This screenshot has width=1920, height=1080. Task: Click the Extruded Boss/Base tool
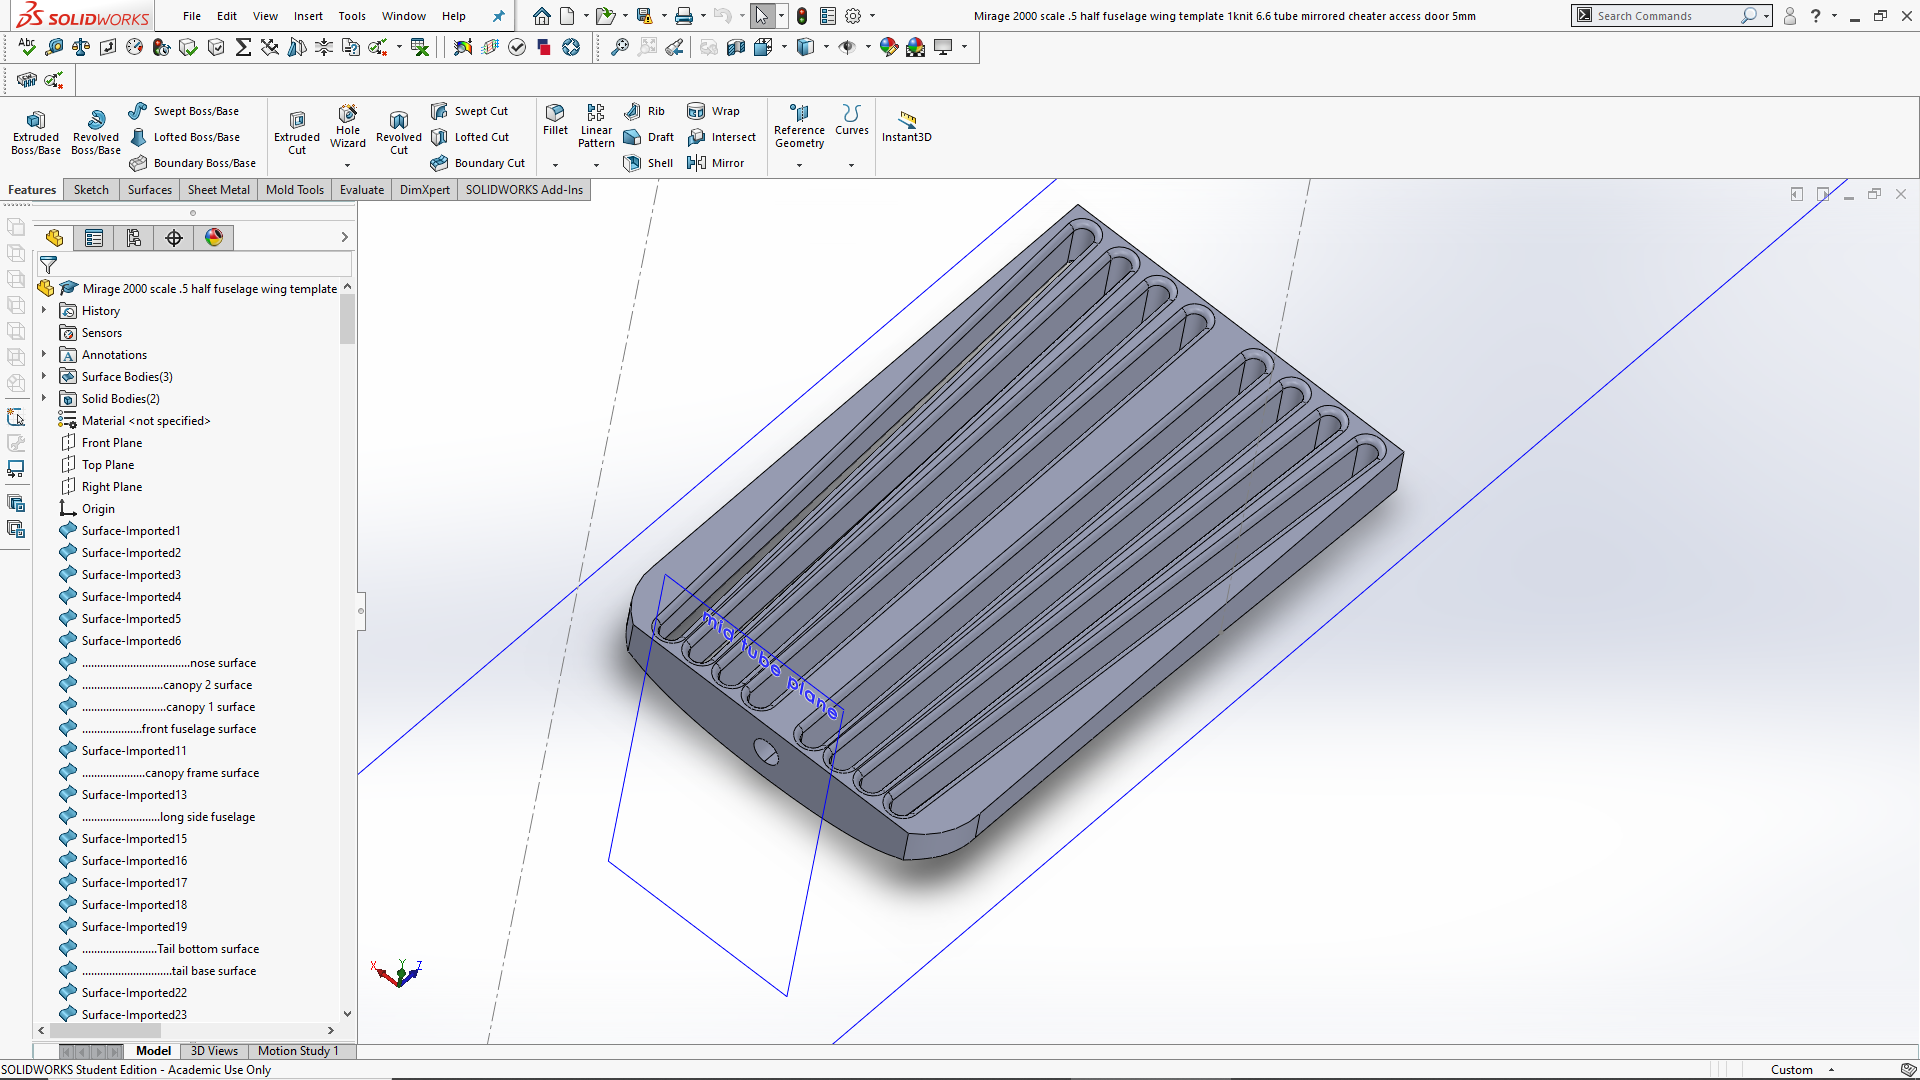pos(36,133)
